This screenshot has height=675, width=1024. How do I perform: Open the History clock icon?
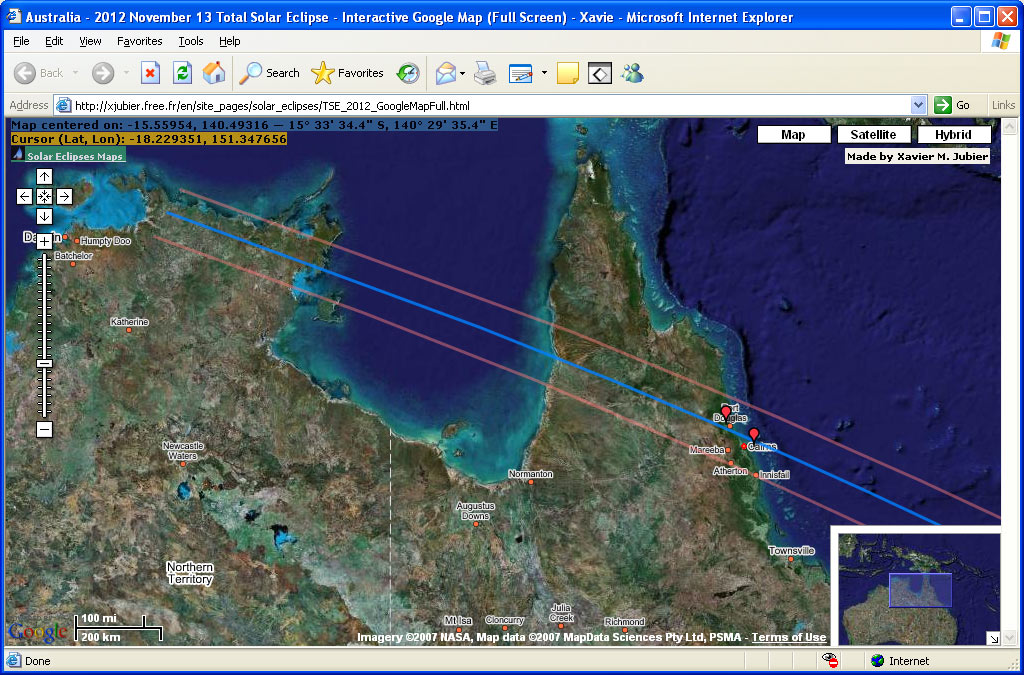[408, 73]
